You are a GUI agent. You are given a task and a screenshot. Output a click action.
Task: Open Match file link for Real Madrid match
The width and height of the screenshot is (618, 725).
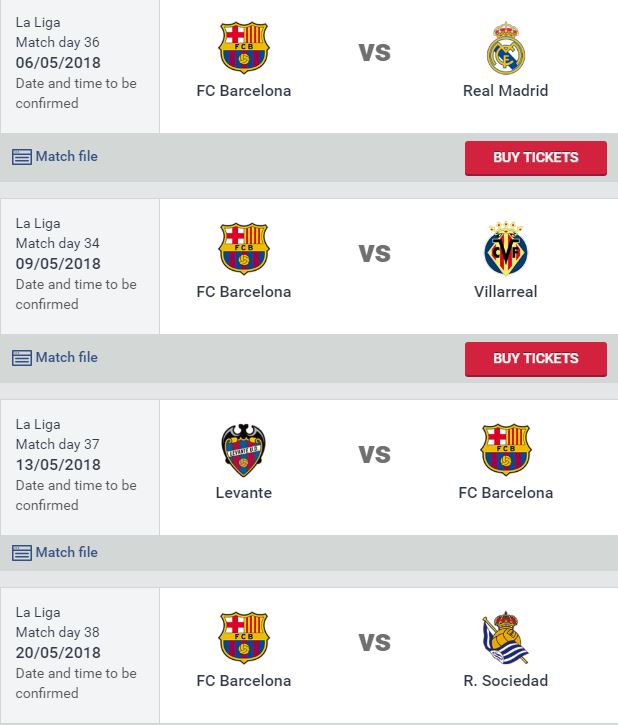[x=66, y=157]
